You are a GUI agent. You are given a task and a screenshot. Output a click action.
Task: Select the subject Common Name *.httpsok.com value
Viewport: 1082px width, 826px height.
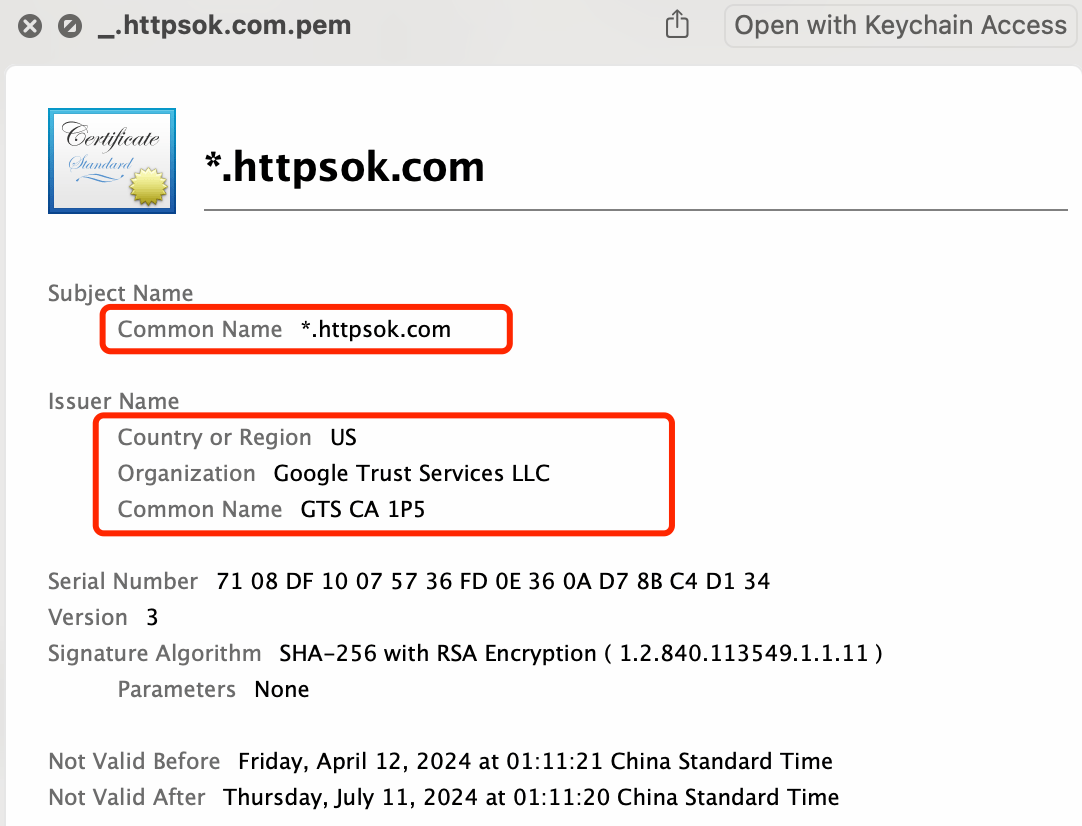(376, 329)
